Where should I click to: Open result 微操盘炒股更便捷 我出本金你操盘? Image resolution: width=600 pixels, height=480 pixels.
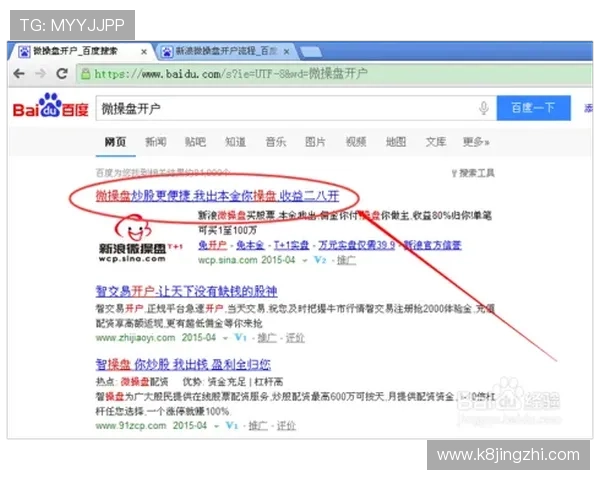pos(217,196)
